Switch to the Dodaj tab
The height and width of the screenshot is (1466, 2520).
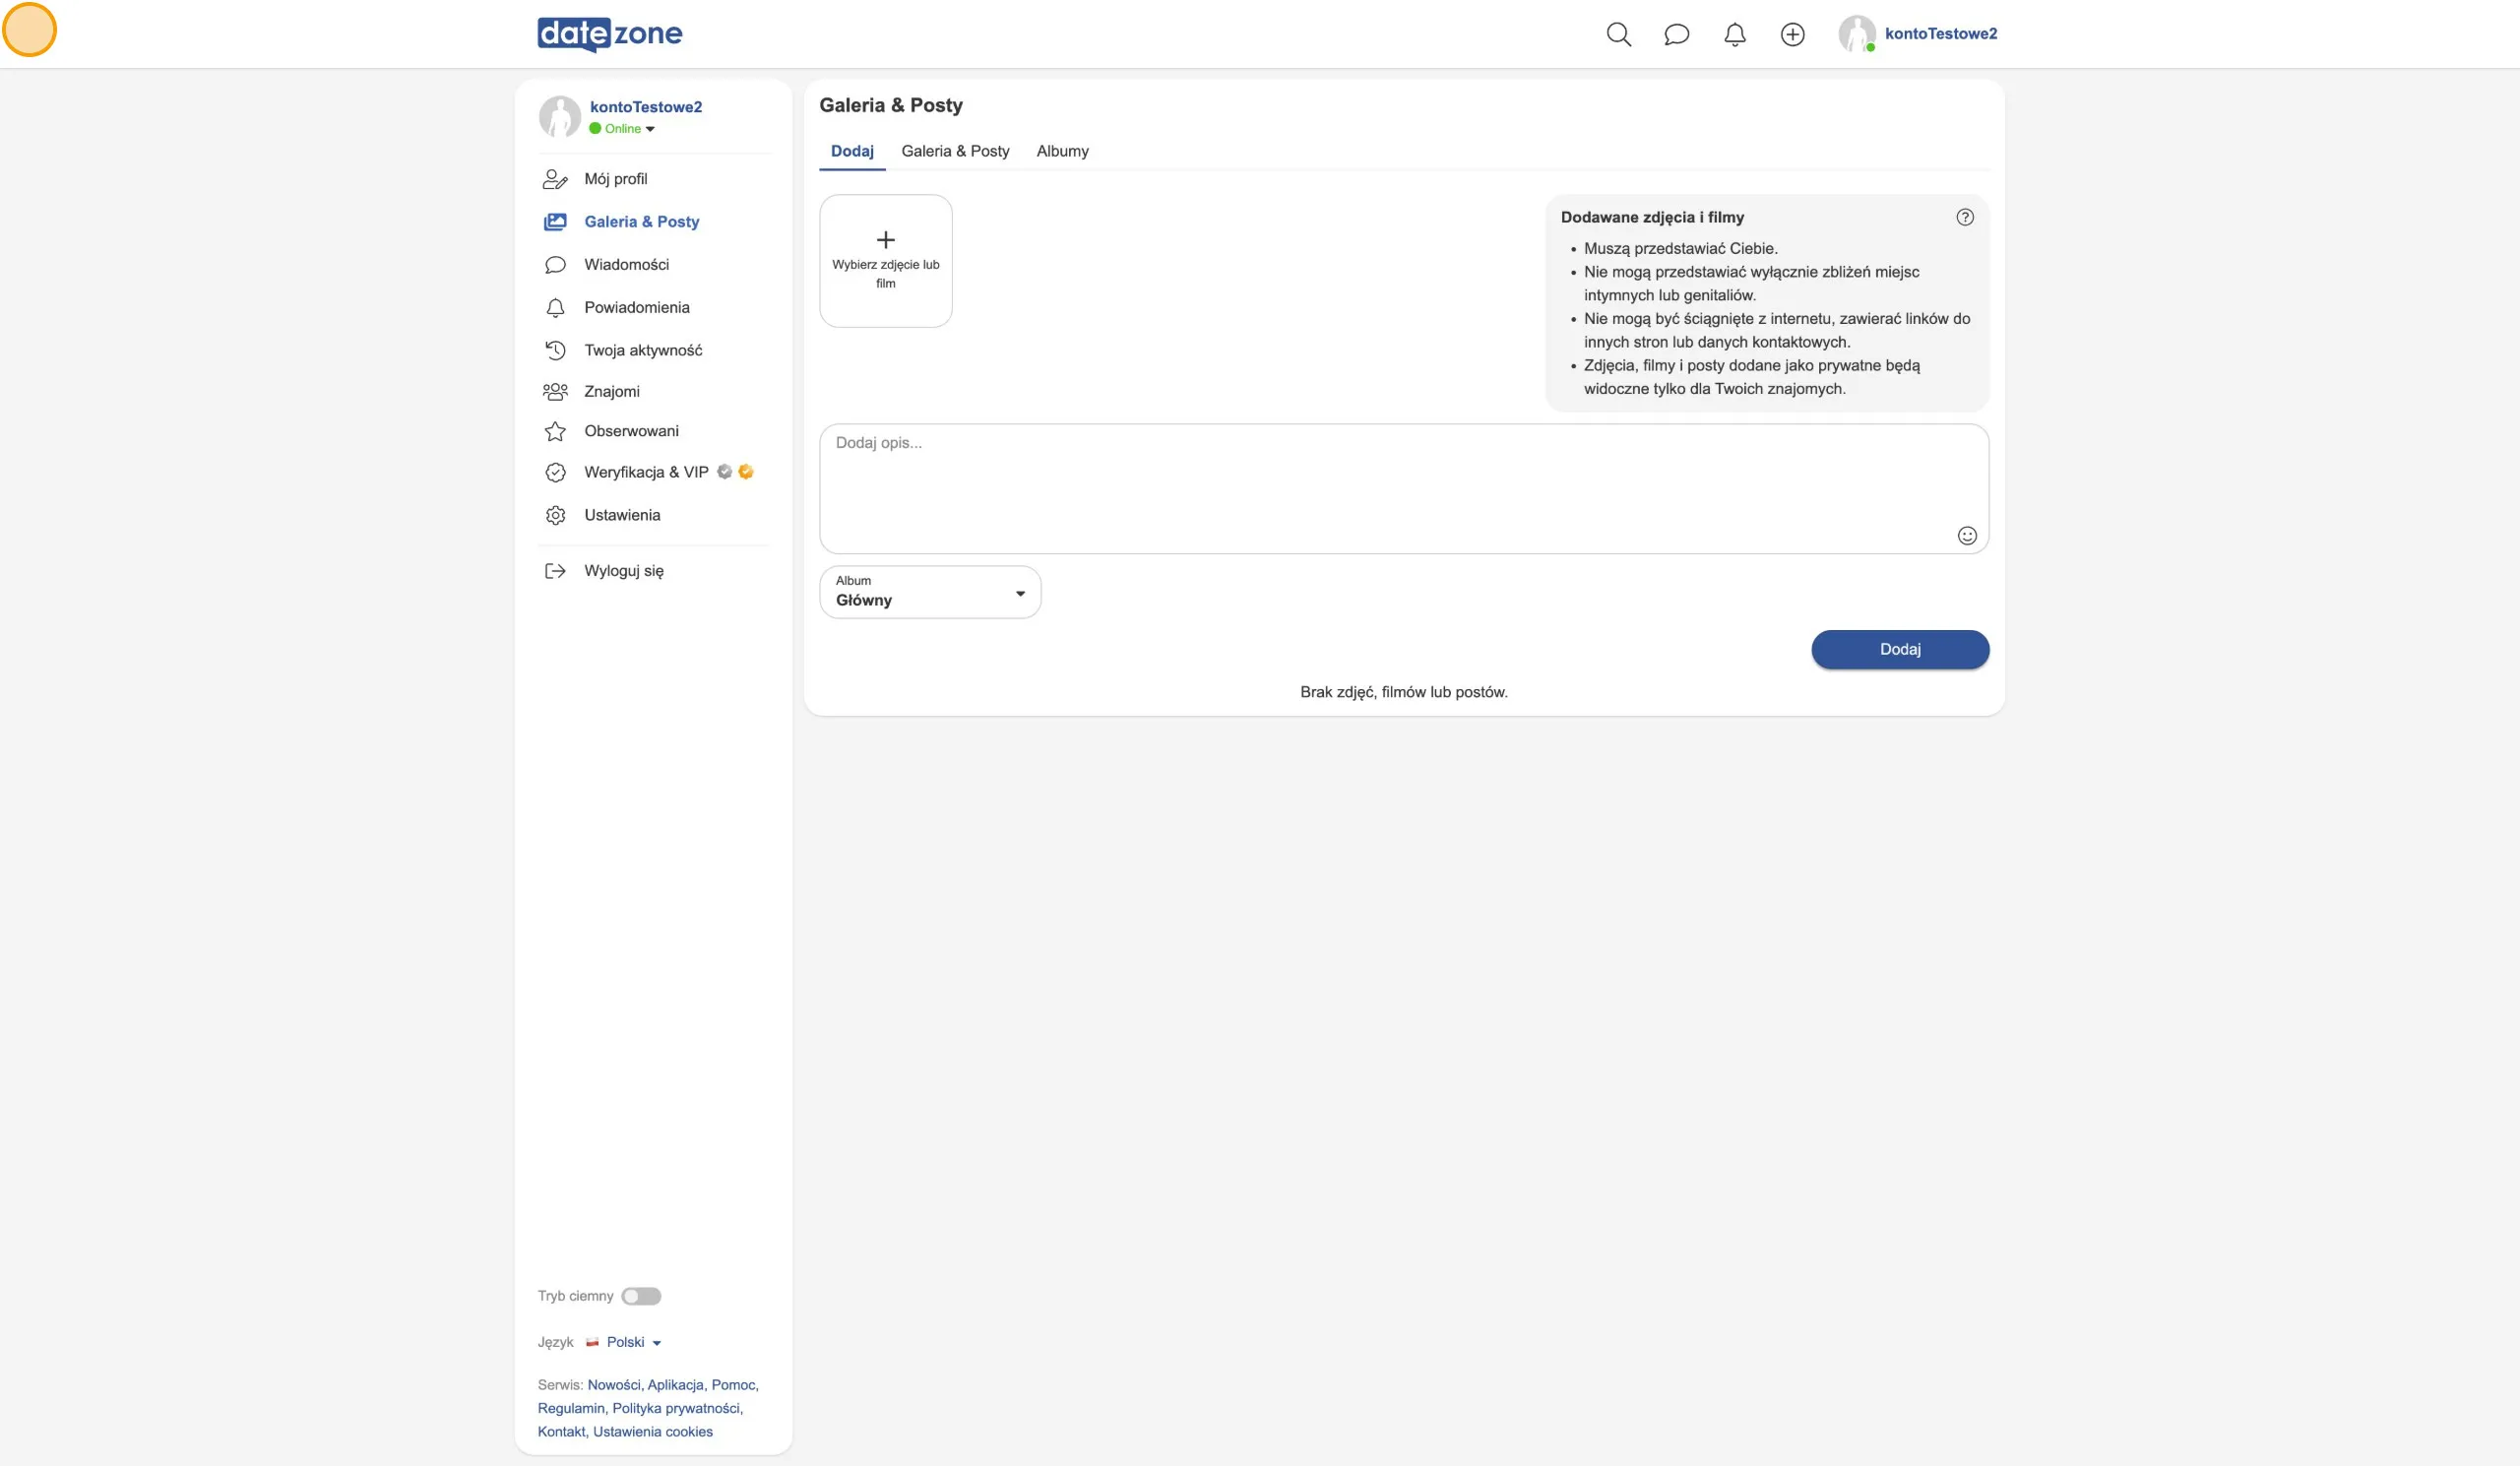[x=852, y=151]
